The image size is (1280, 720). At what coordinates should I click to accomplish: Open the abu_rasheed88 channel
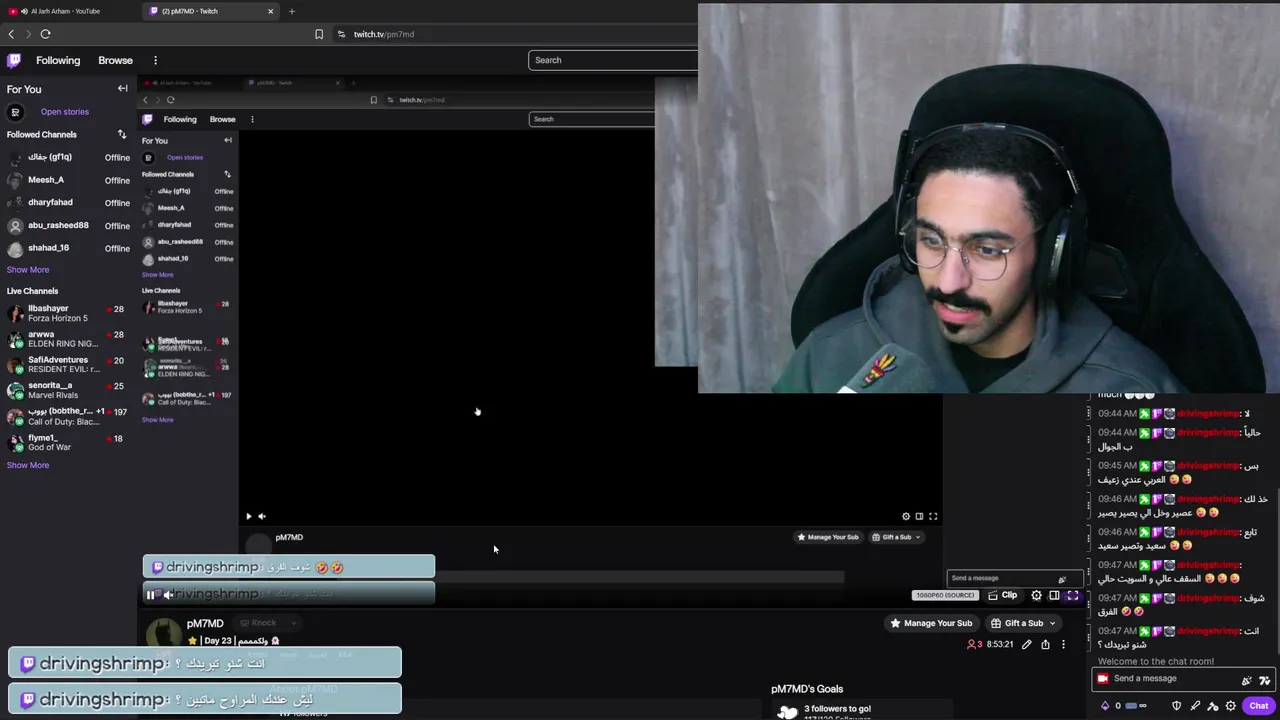(x=68, y=225)
